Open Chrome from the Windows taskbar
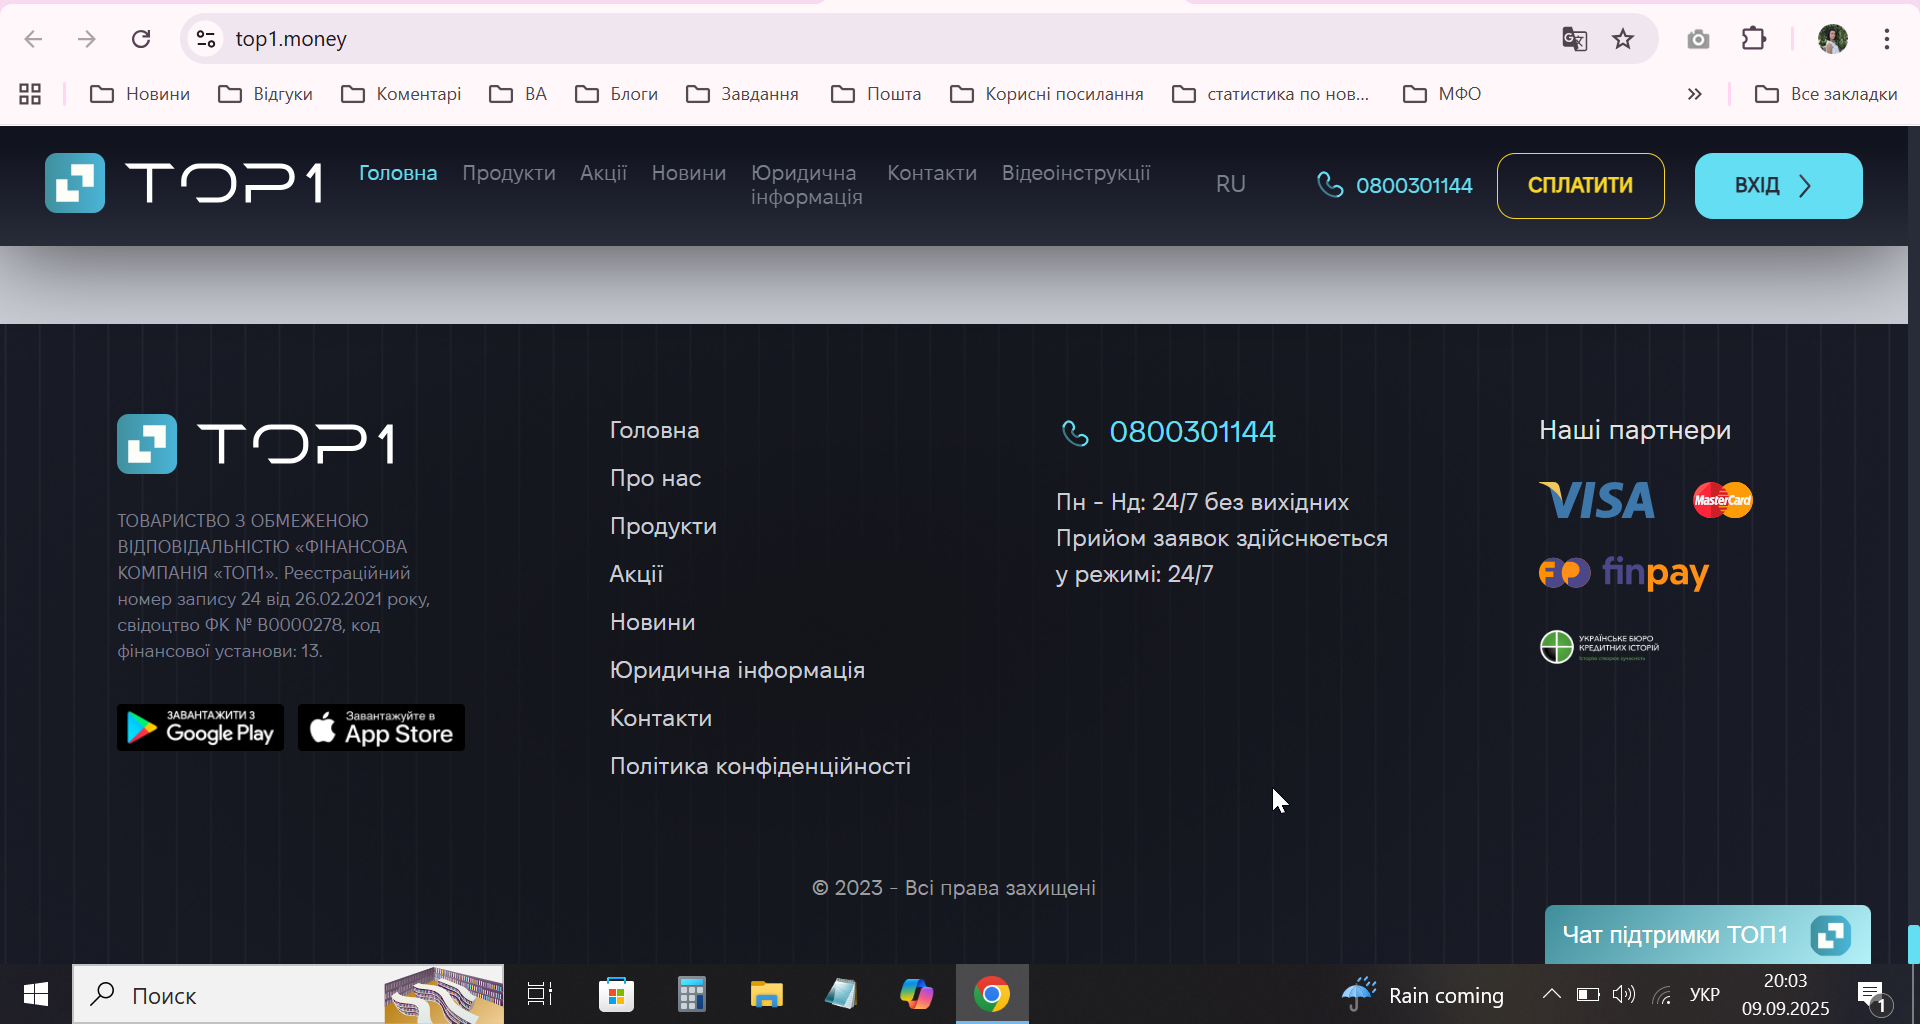The width and height of the screenshot is (1920, 1024). coord(992,994)
